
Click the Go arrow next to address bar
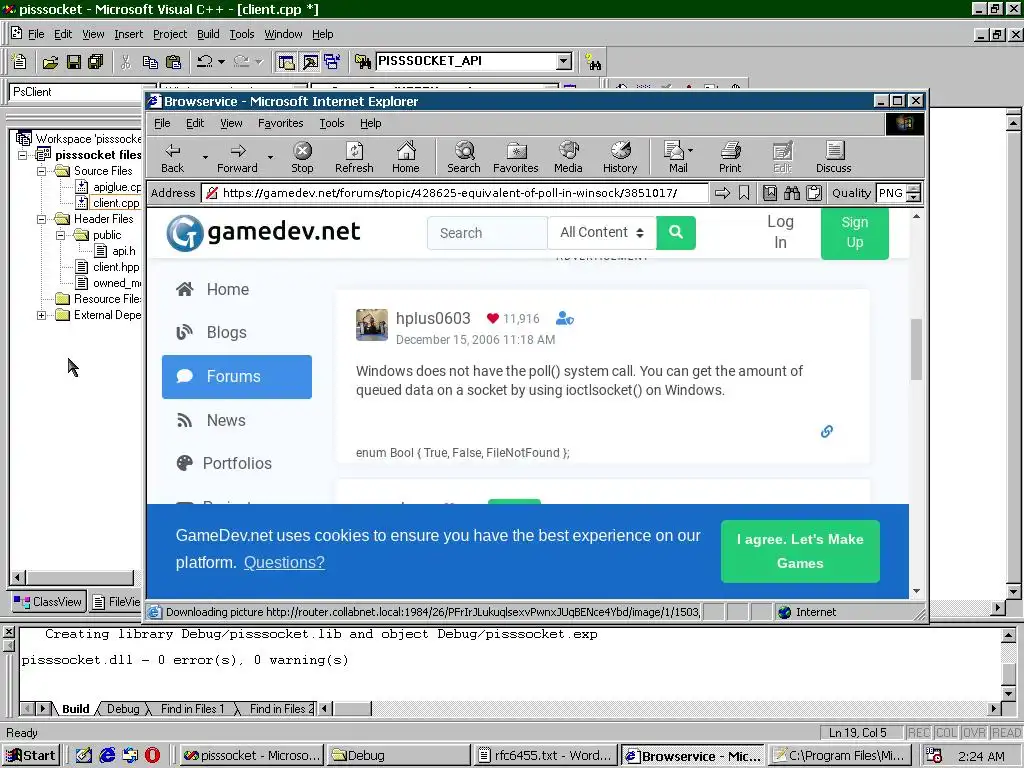click(722, 193)
